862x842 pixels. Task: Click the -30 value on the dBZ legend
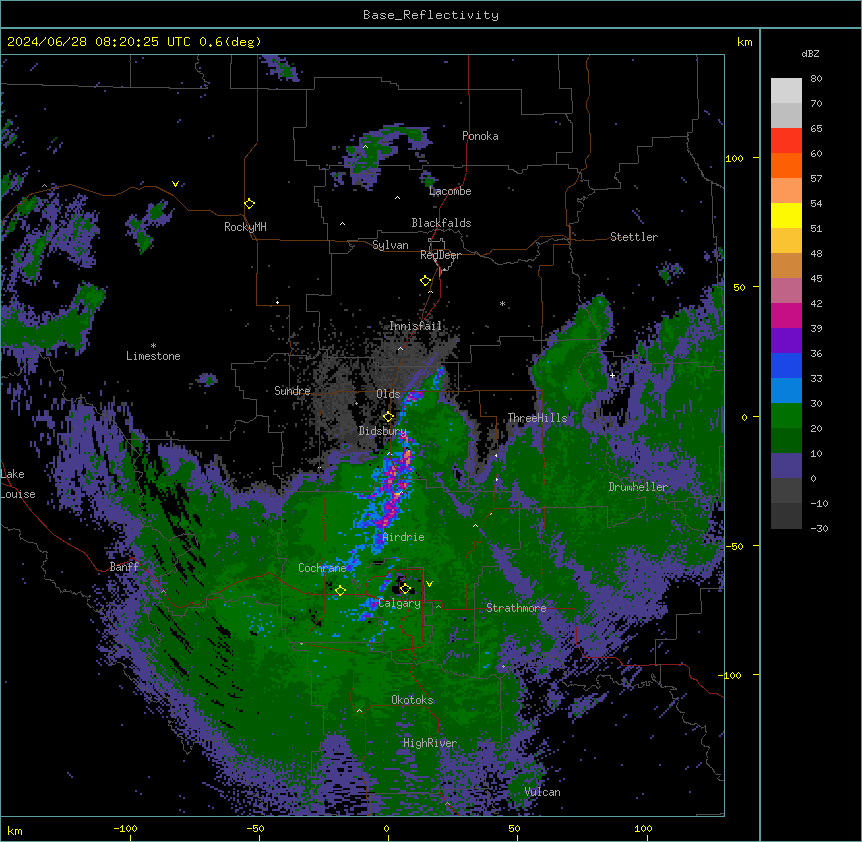pyautogui.click(x=819, y=528)
